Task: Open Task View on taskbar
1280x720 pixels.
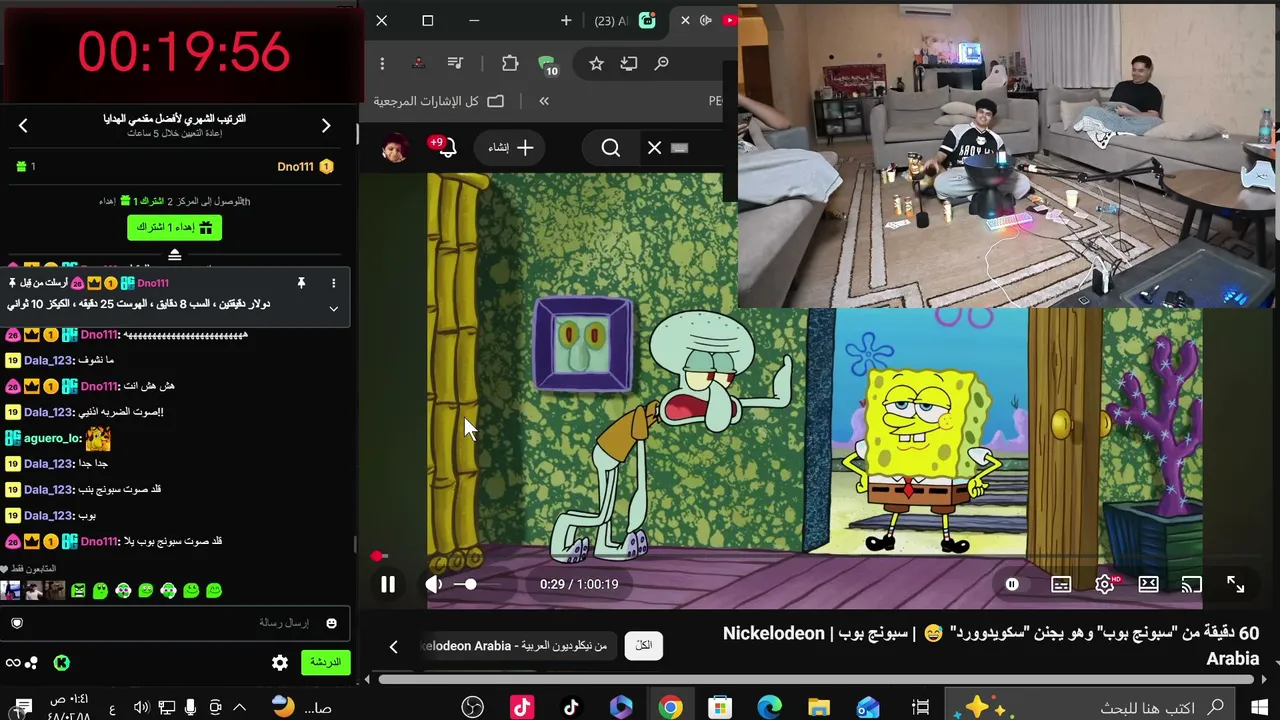Action: 920,708
